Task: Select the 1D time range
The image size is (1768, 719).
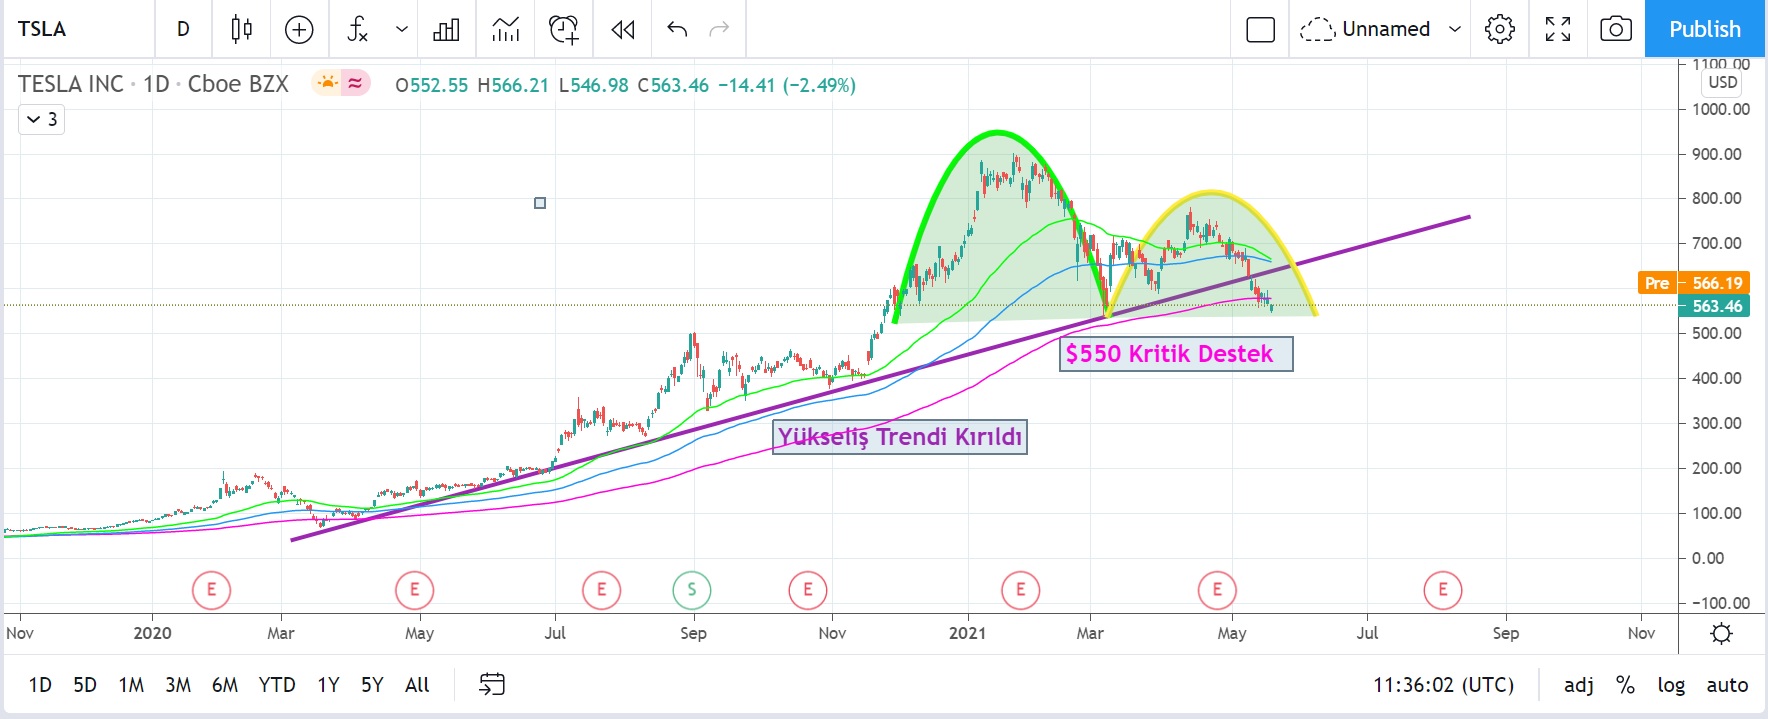Action: click(x=40, y=685)
